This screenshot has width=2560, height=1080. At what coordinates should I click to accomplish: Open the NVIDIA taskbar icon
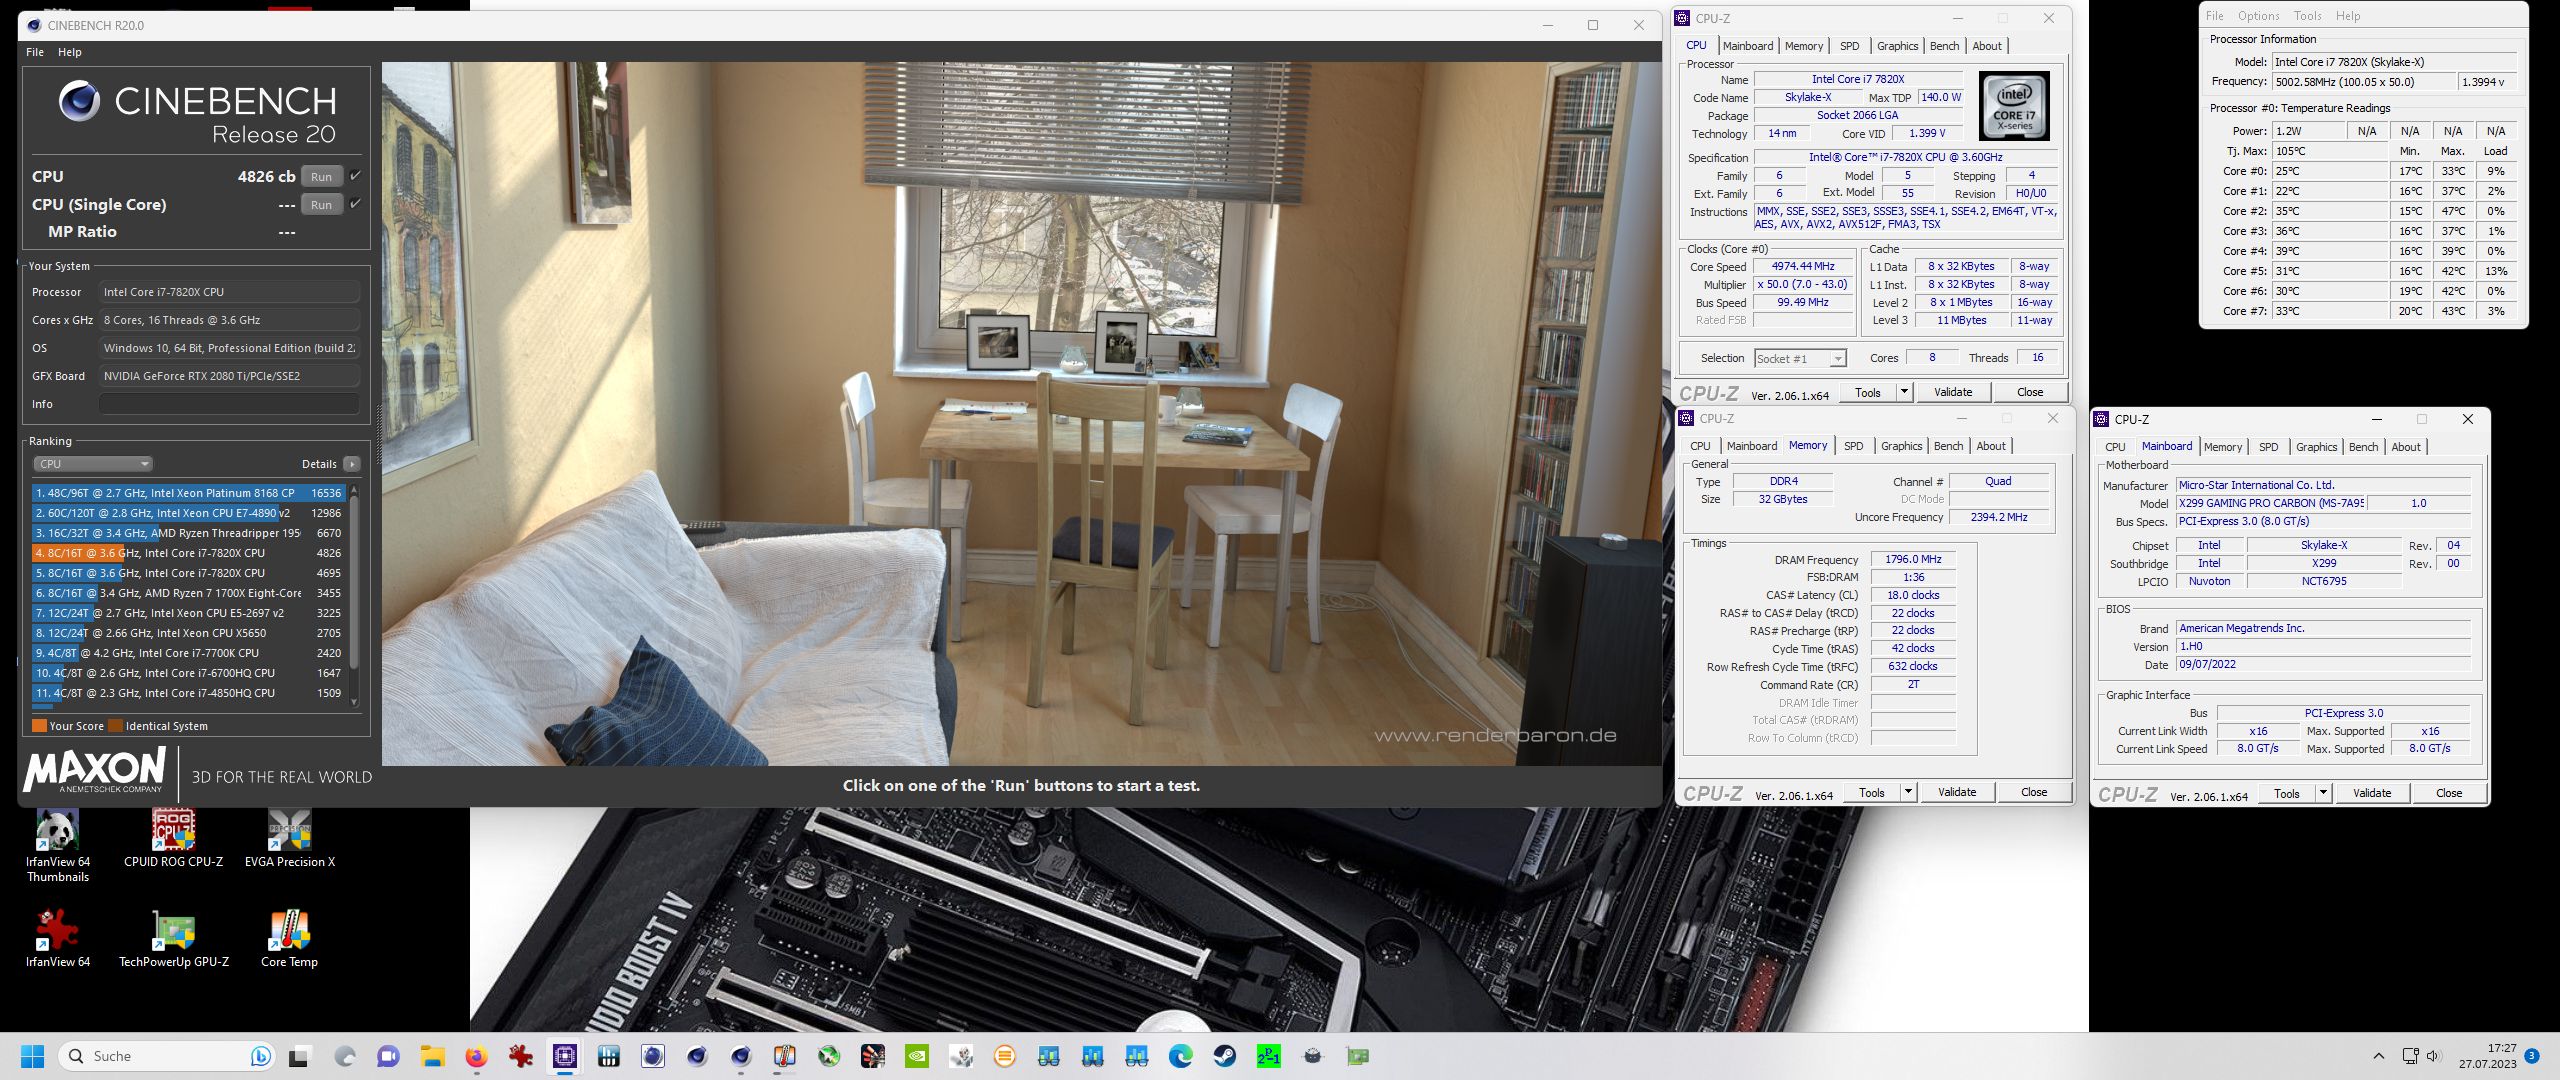[x=917, y=1056]
